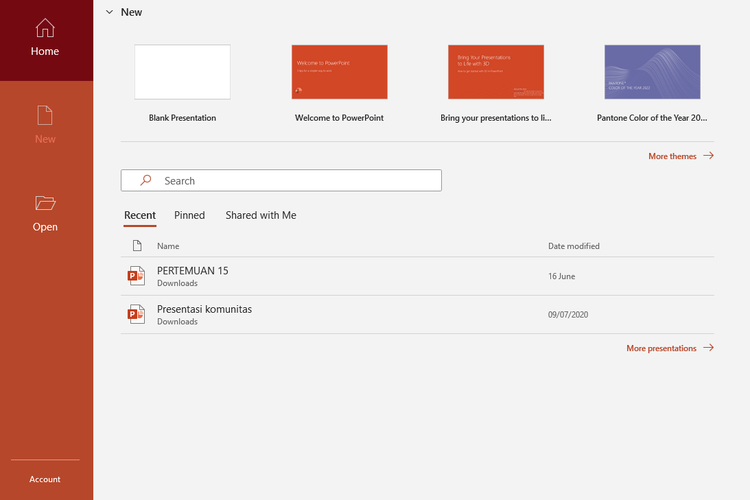Image resolution: width=750 pixels, height=500 pixels.
Task: Open the More themes link
Action: [672, 156]
